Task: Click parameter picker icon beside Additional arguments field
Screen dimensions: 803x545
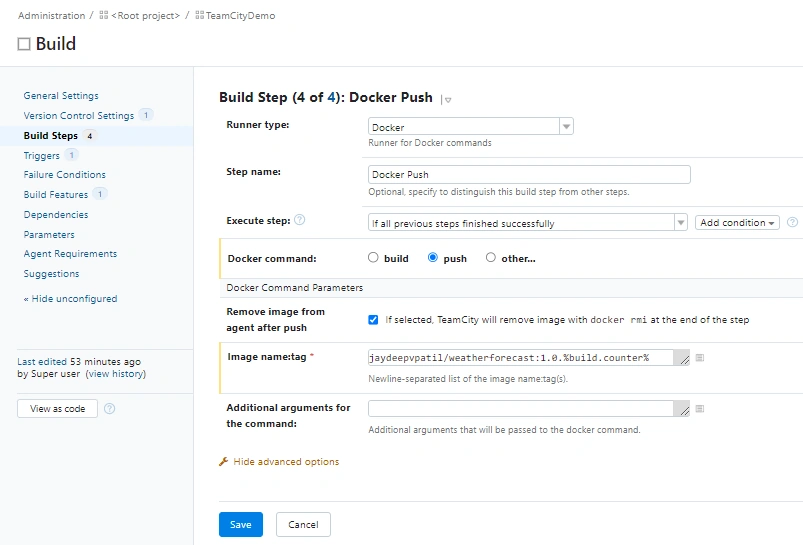Action: pyautogui.click(x=700, y=408)
